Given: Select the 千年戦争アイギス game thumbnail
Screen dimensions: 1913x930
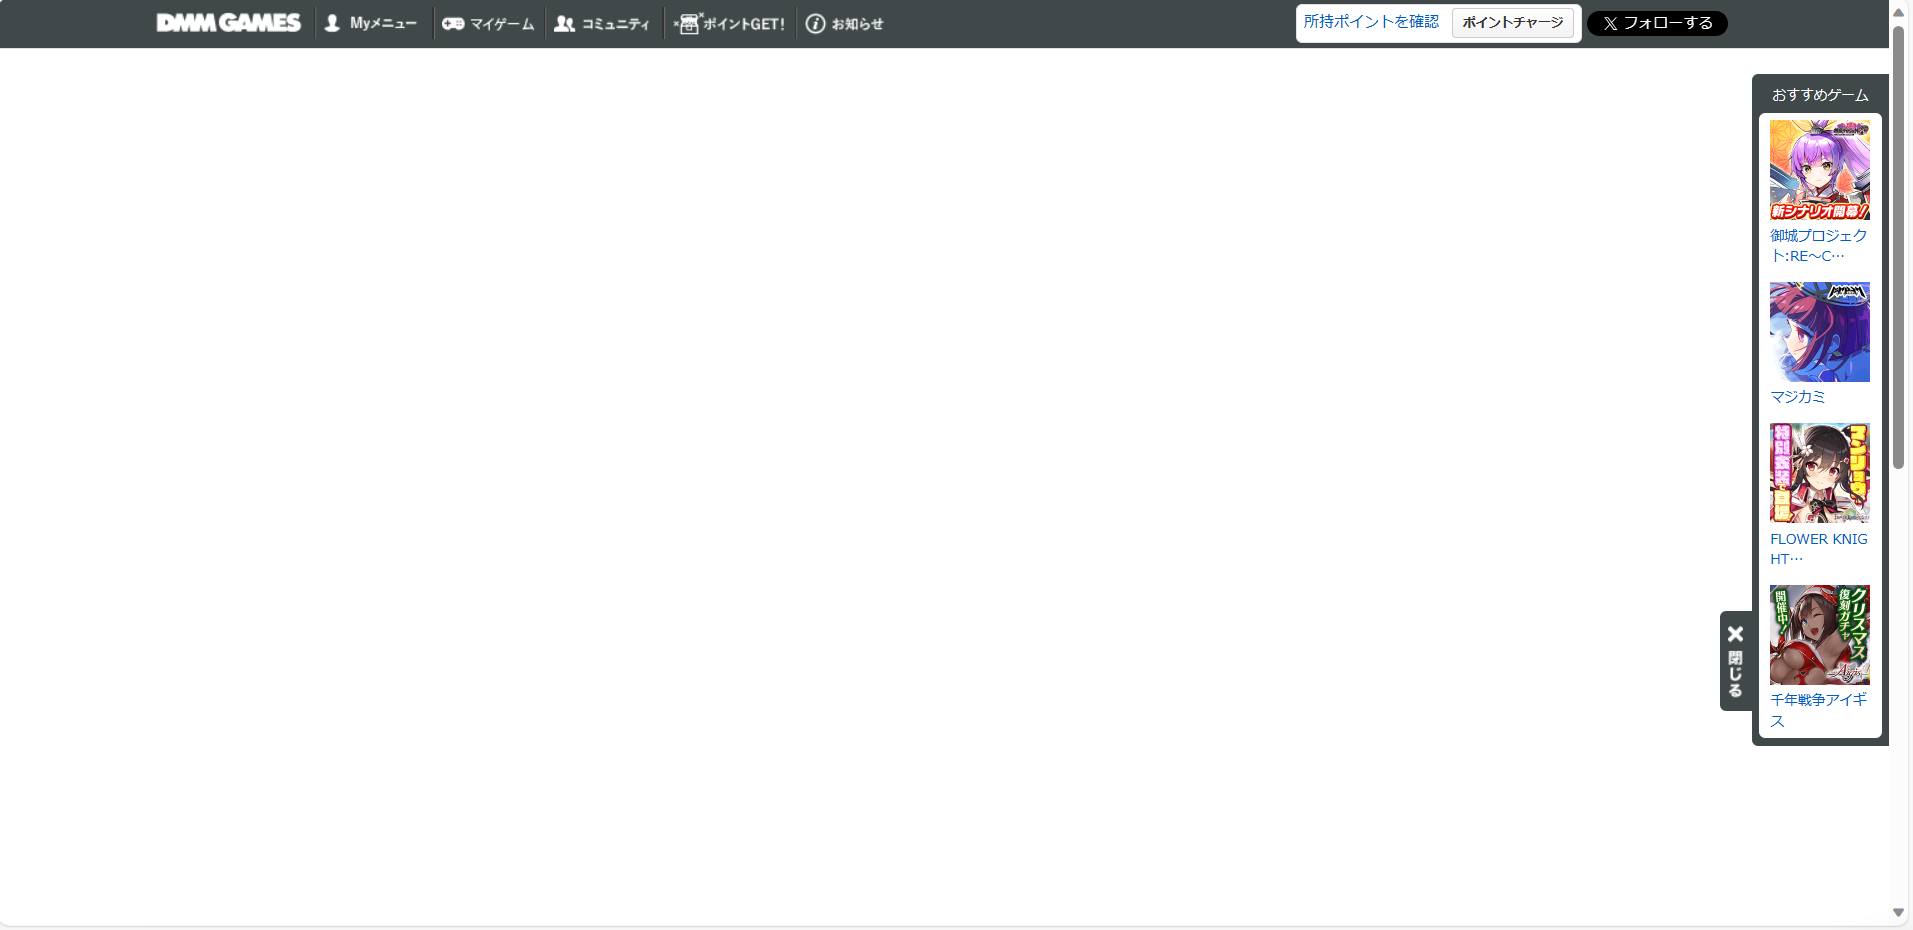Looking at the screenshot, I should point(1820,635).
